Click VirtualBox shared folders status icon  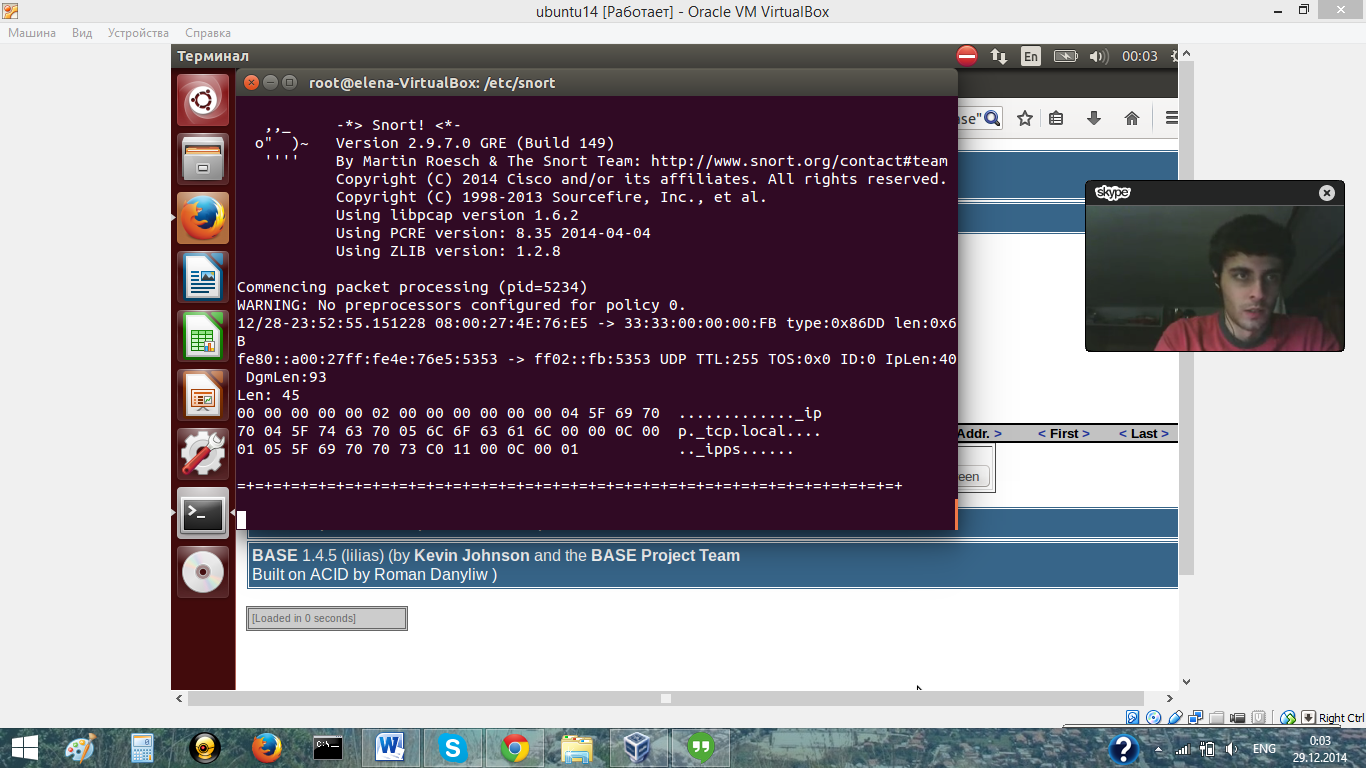click(1217, 717)
